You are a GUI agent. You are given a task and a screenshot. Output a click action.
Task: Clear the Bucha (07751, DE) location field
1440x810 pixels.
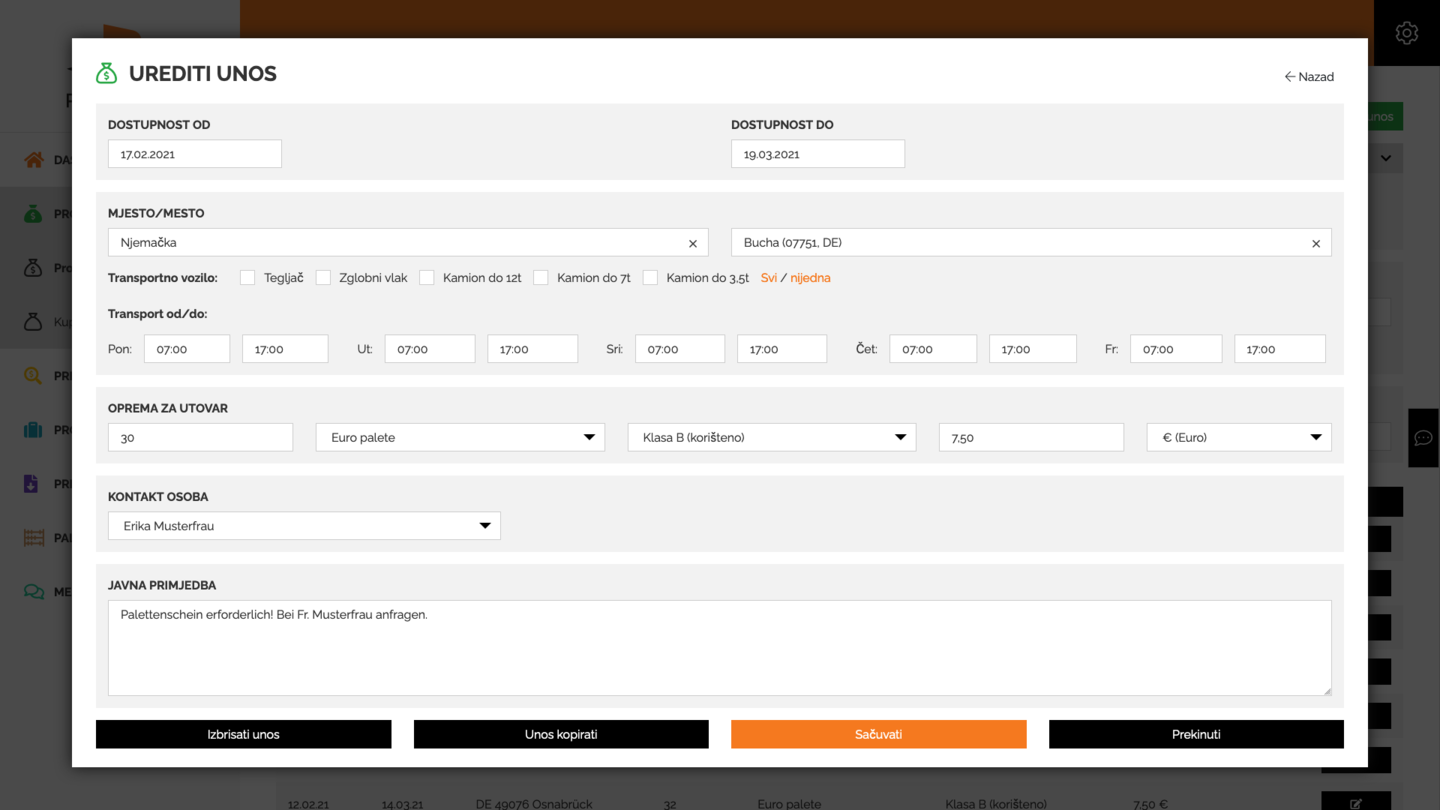1315,243
